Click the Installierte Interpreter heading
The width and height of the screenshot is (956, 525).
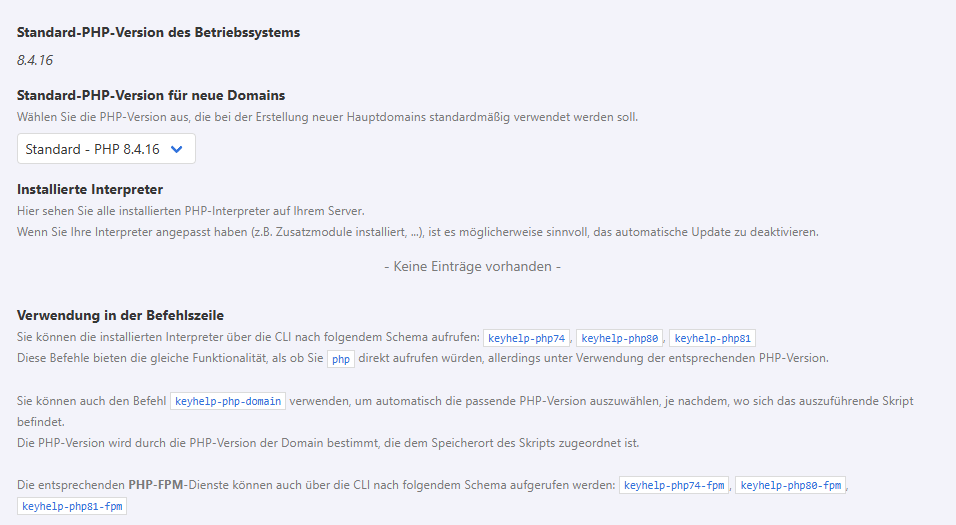90,189
